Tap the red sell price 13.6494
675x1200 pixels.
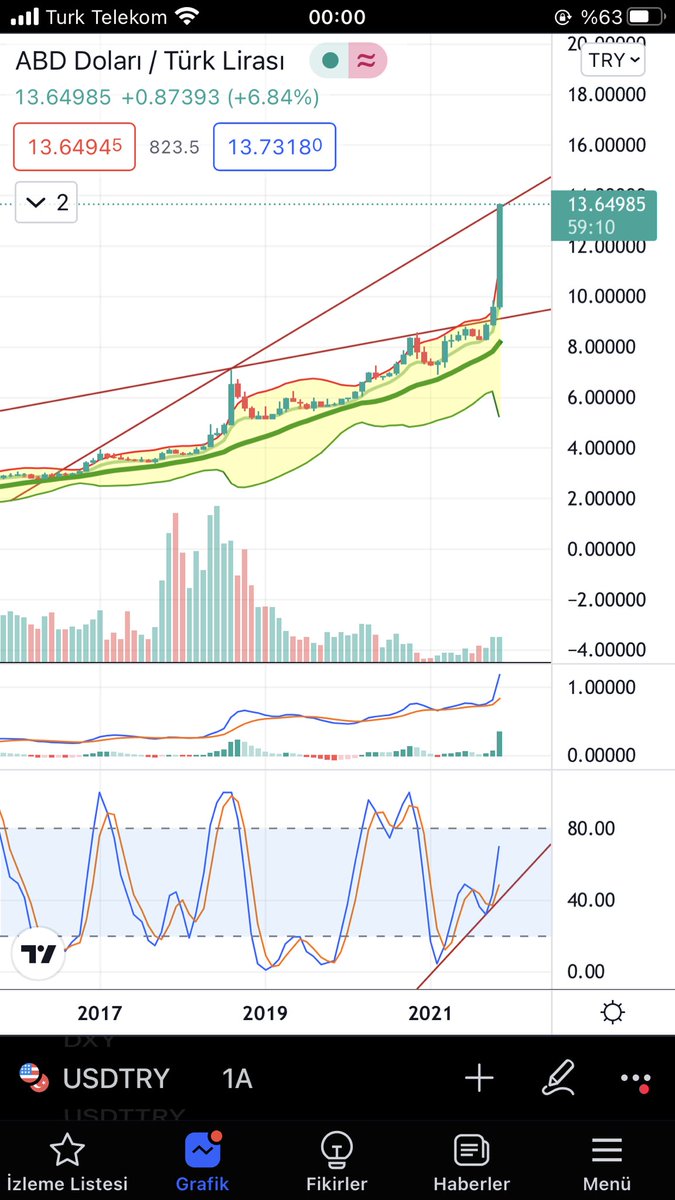pyautogui.click(x=74, y=147)
